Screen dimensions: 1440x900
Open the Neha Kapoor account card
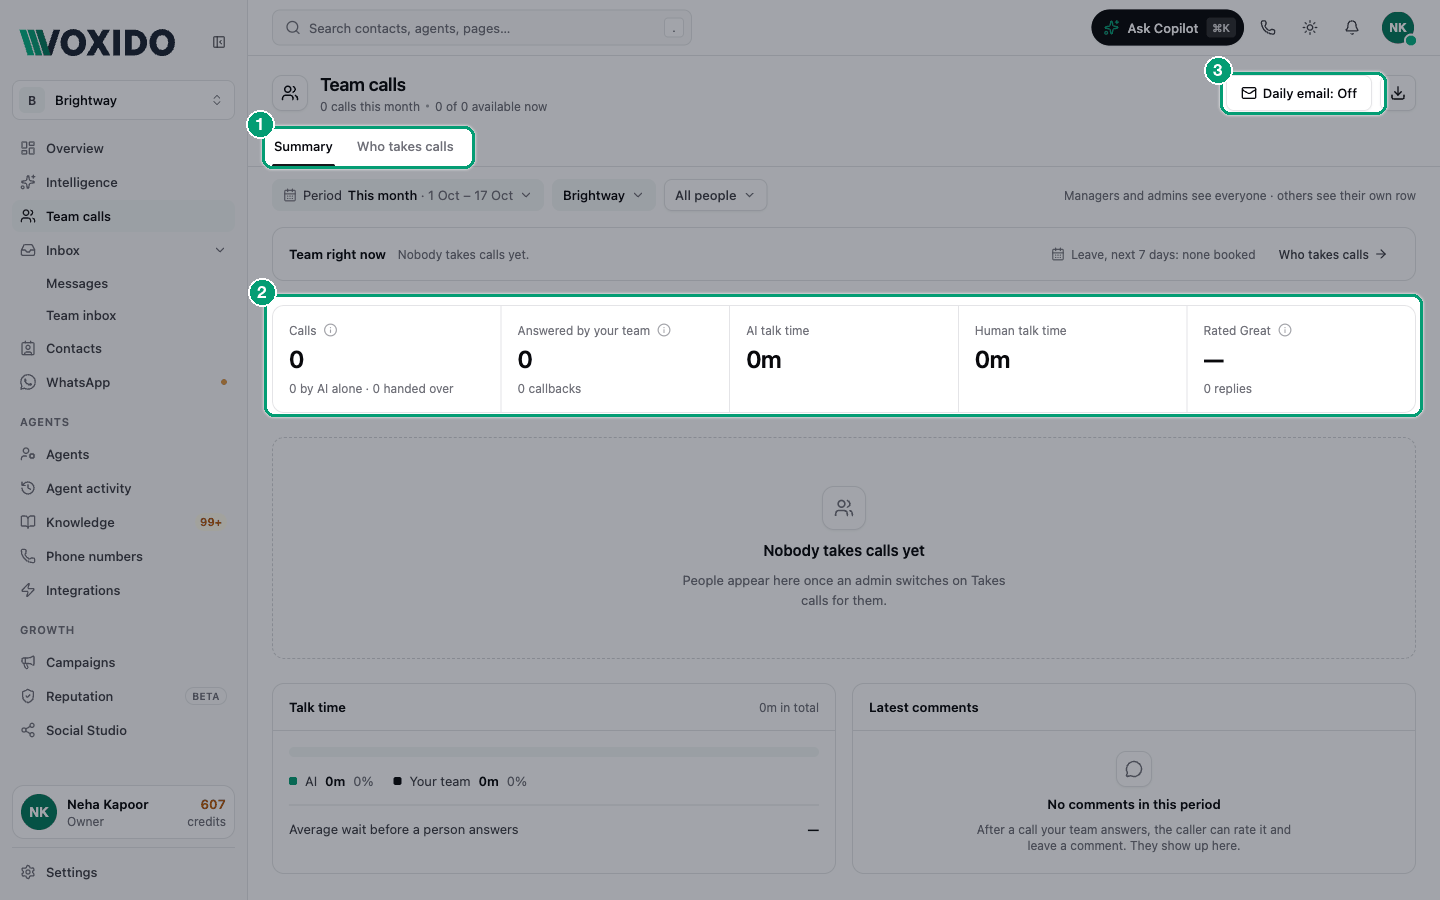(x=124, y=812)
